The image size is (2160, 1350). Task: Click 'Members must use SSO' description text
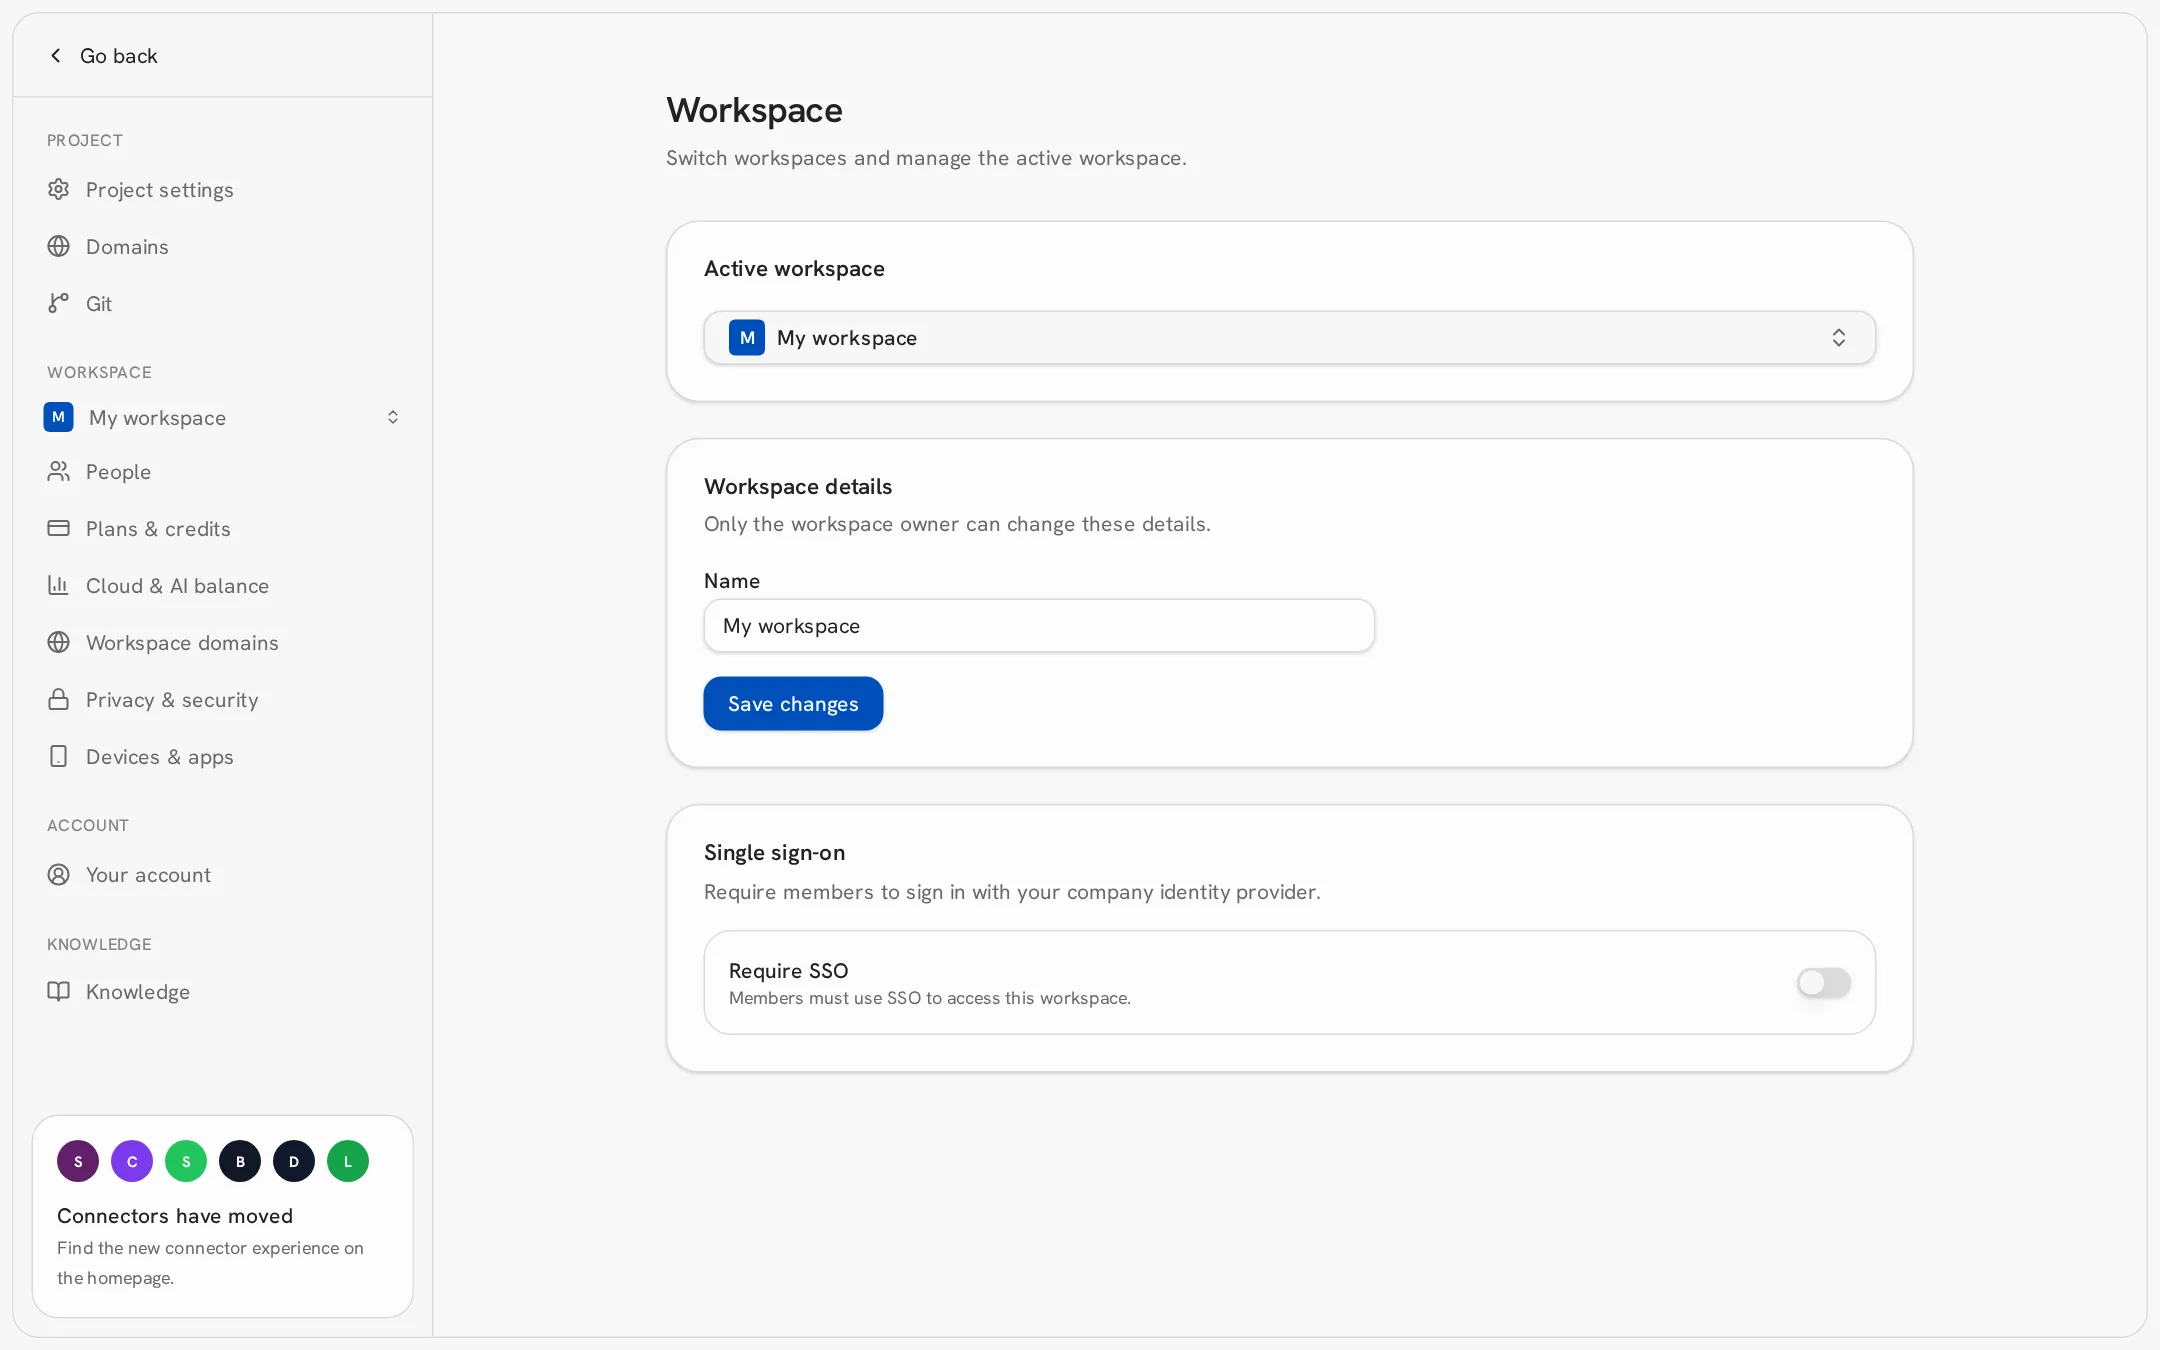point(929,998)
